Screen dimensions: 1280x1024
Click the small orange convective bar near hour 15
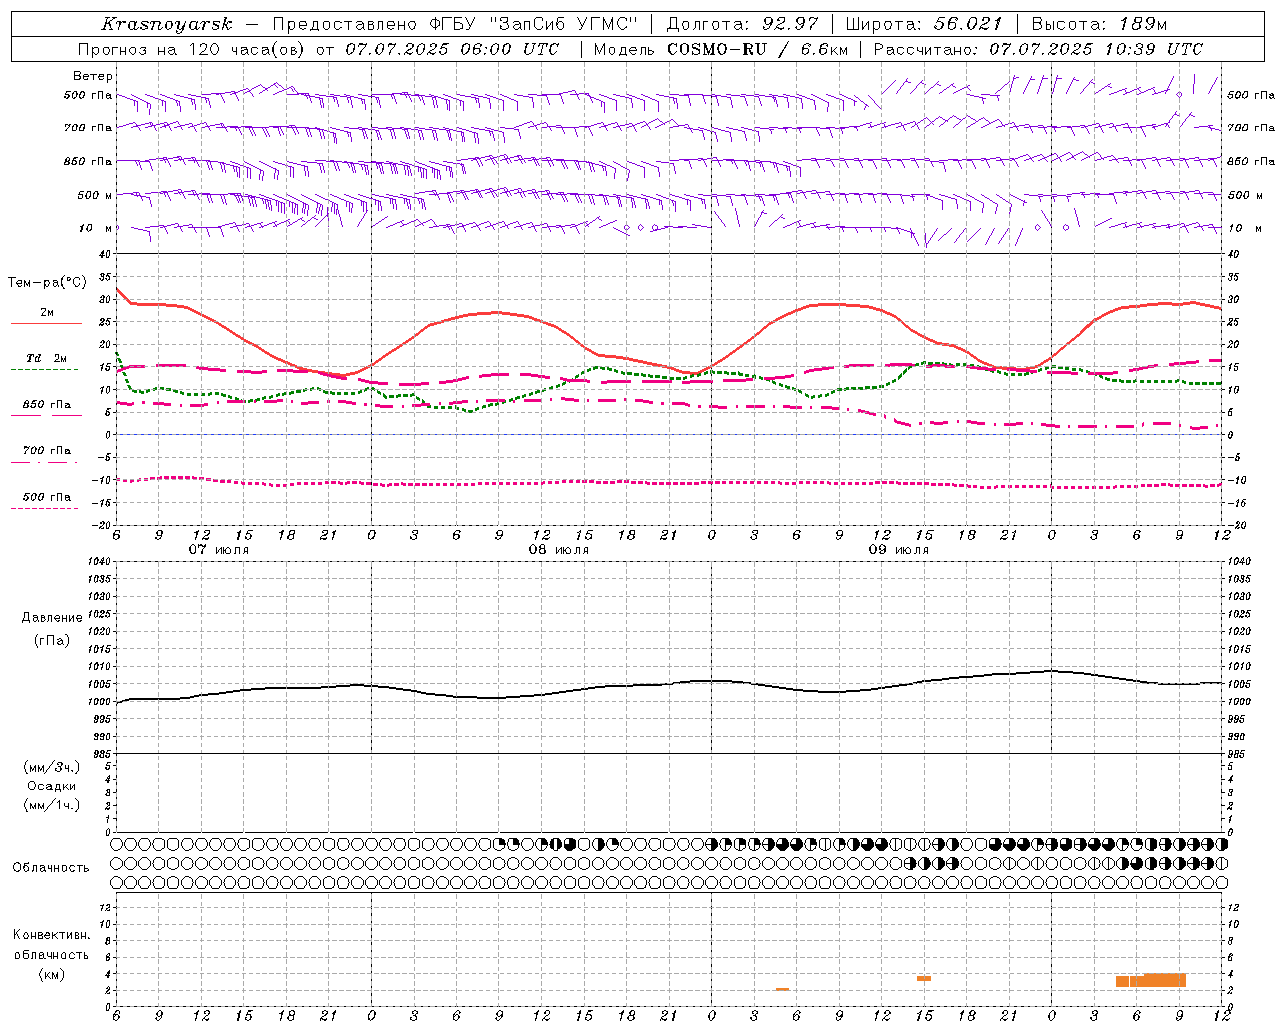coord(924,978)
